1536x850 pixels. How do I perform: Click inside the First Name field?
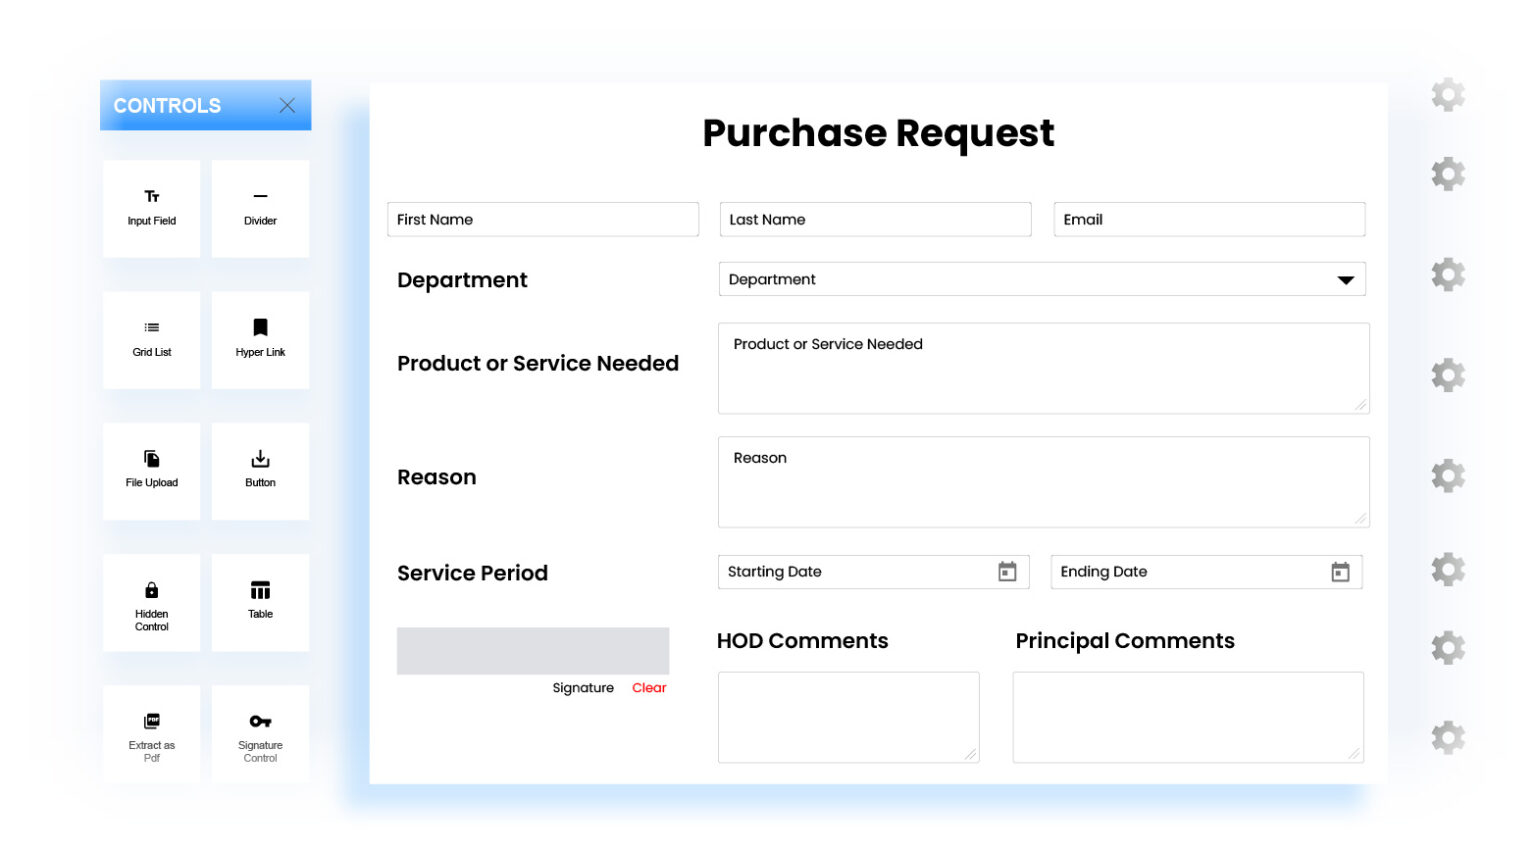coord(543,219)
